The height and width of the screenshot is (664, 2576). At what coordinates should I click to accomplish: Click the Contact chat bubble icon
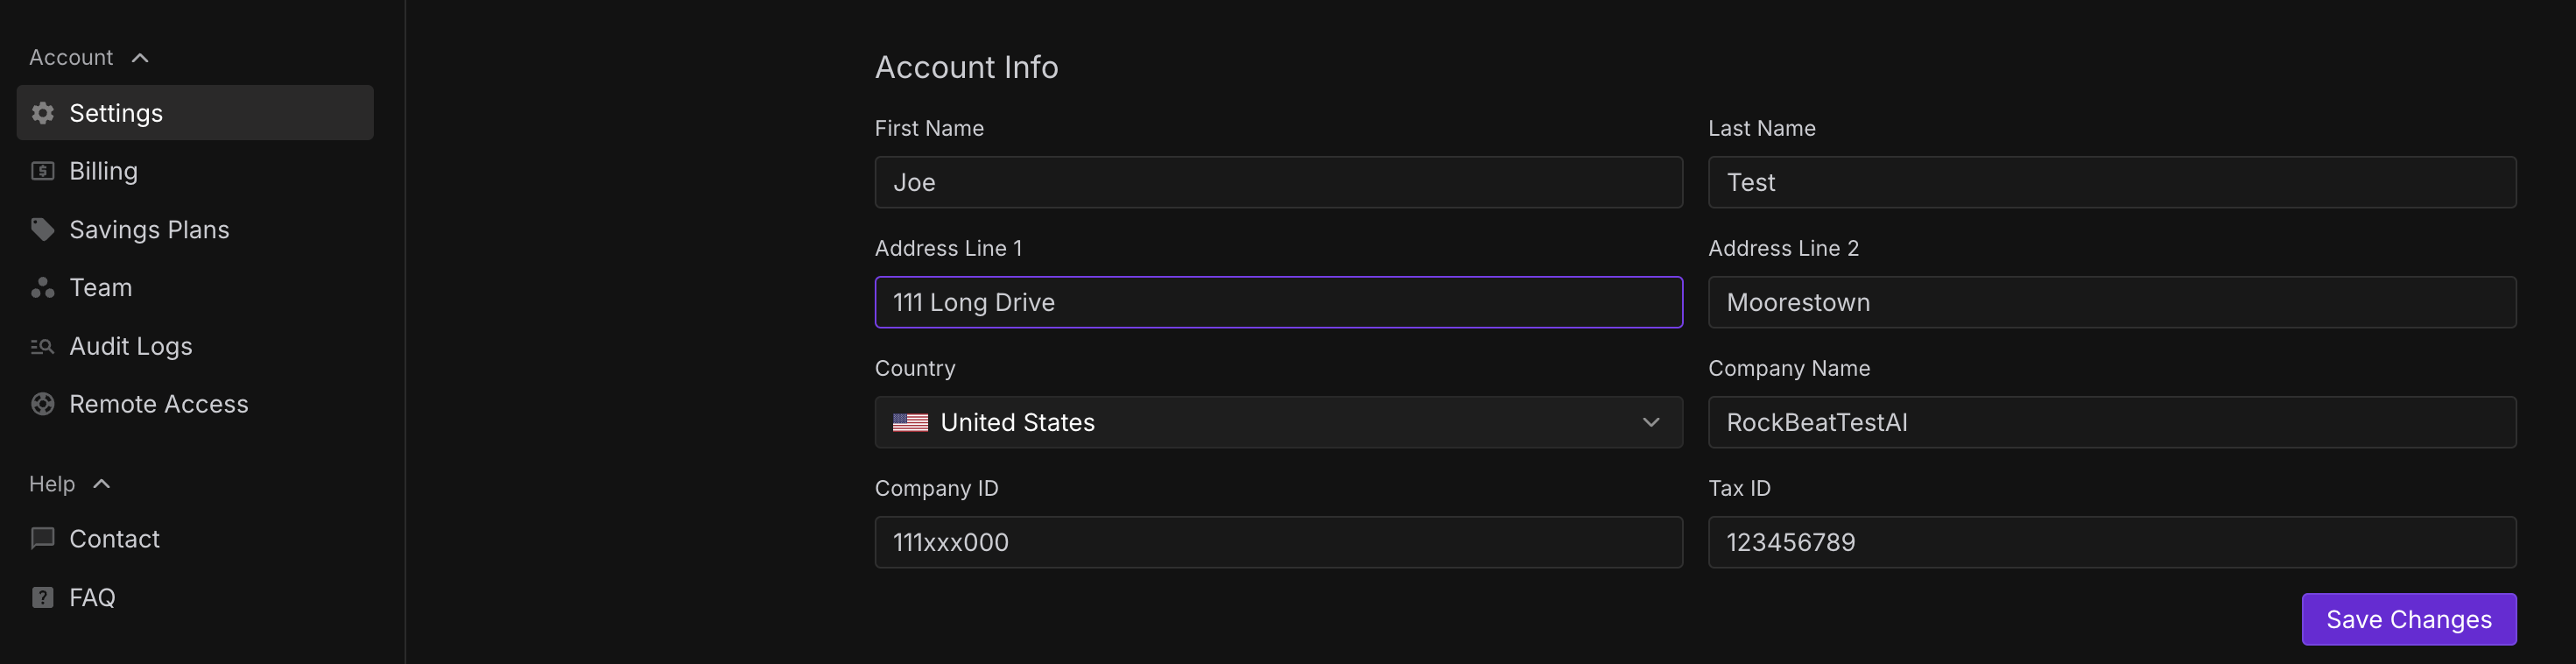[42, 539]
